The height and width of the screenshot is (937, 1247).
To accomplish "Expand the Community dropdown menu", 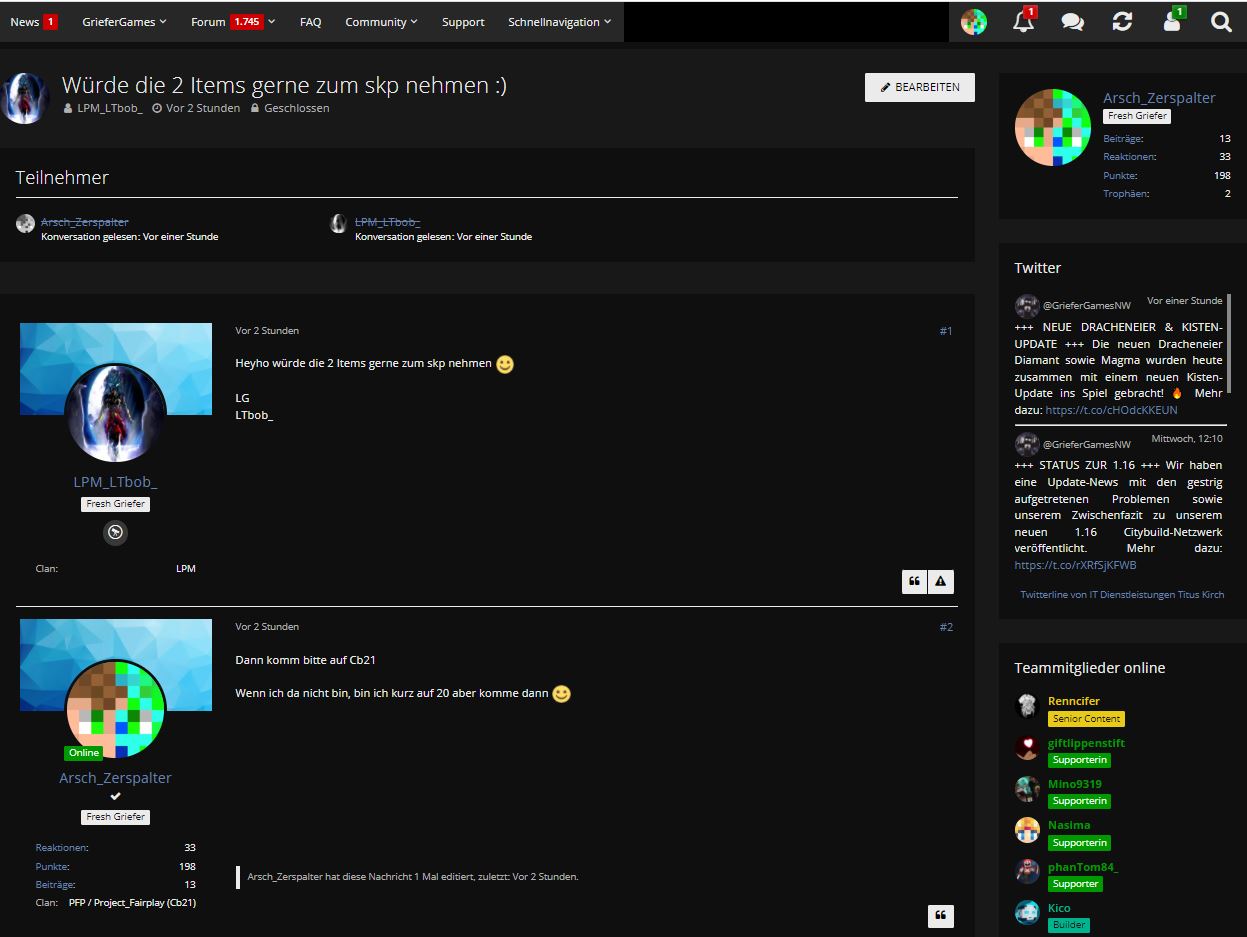I will pos(381,22).
